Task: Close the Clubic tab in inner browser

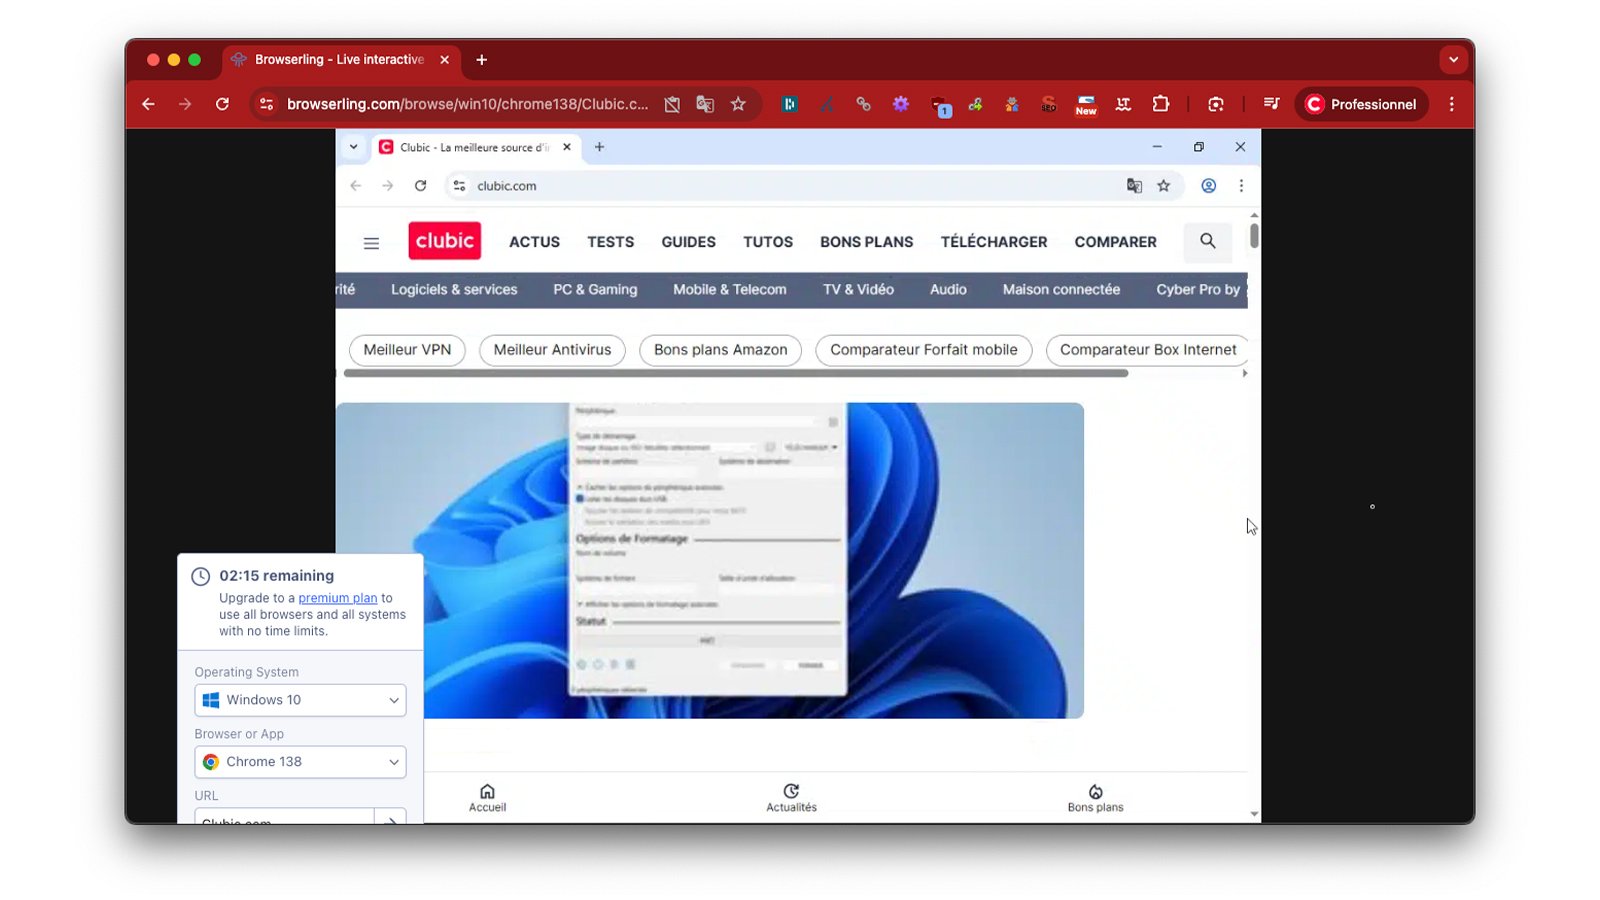Action: pos(567,147)
